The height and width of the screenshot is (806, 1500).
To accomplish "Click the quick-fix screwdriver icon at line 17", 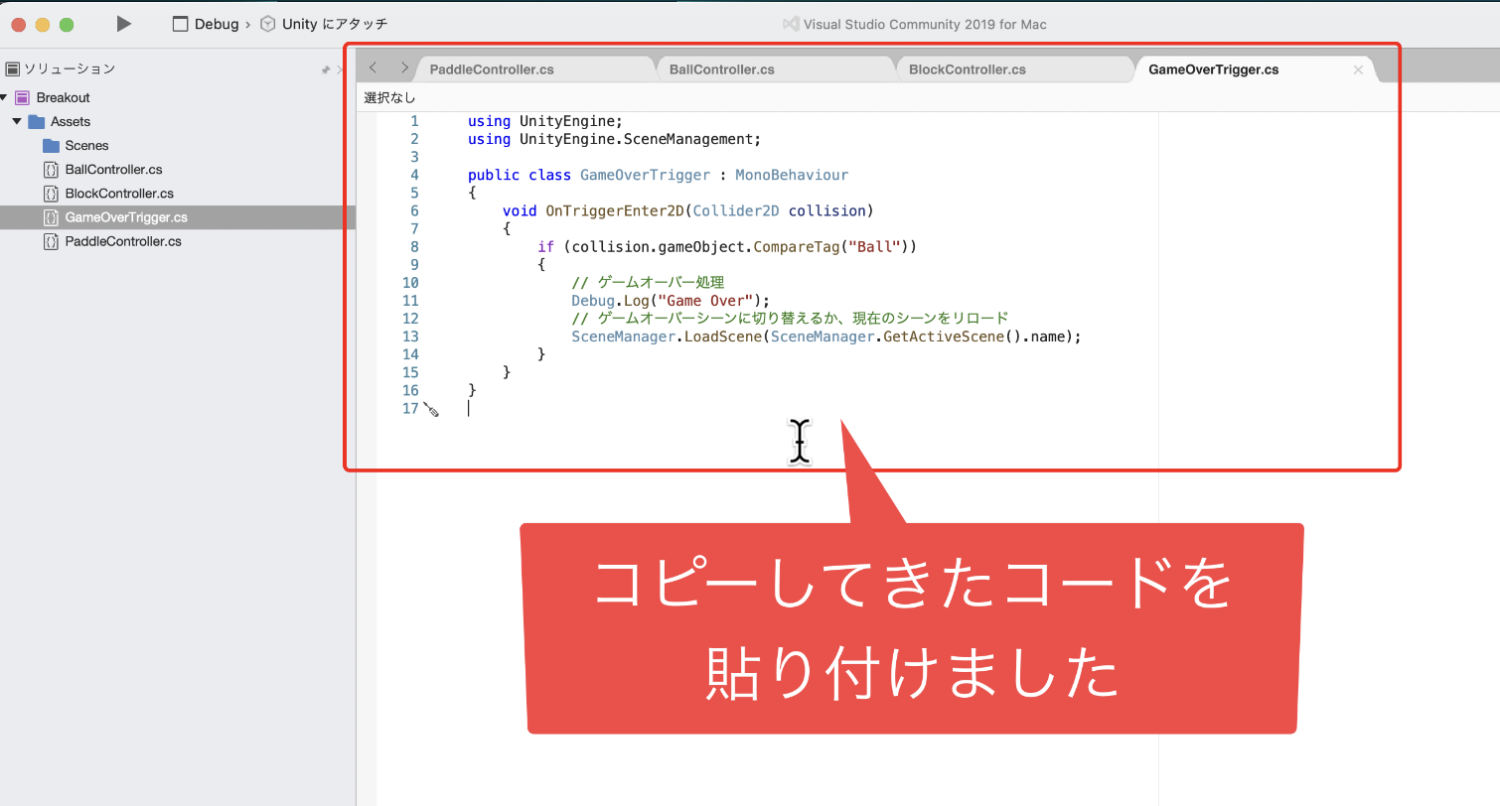I will pyautogui.click(x=431, y=409).
